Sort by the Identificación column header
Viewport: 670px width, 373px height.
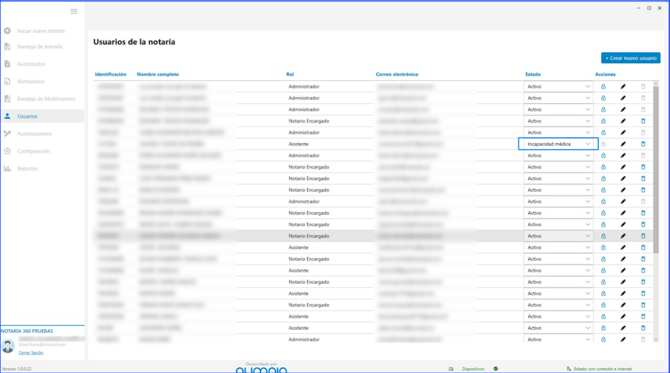[111, 74]
